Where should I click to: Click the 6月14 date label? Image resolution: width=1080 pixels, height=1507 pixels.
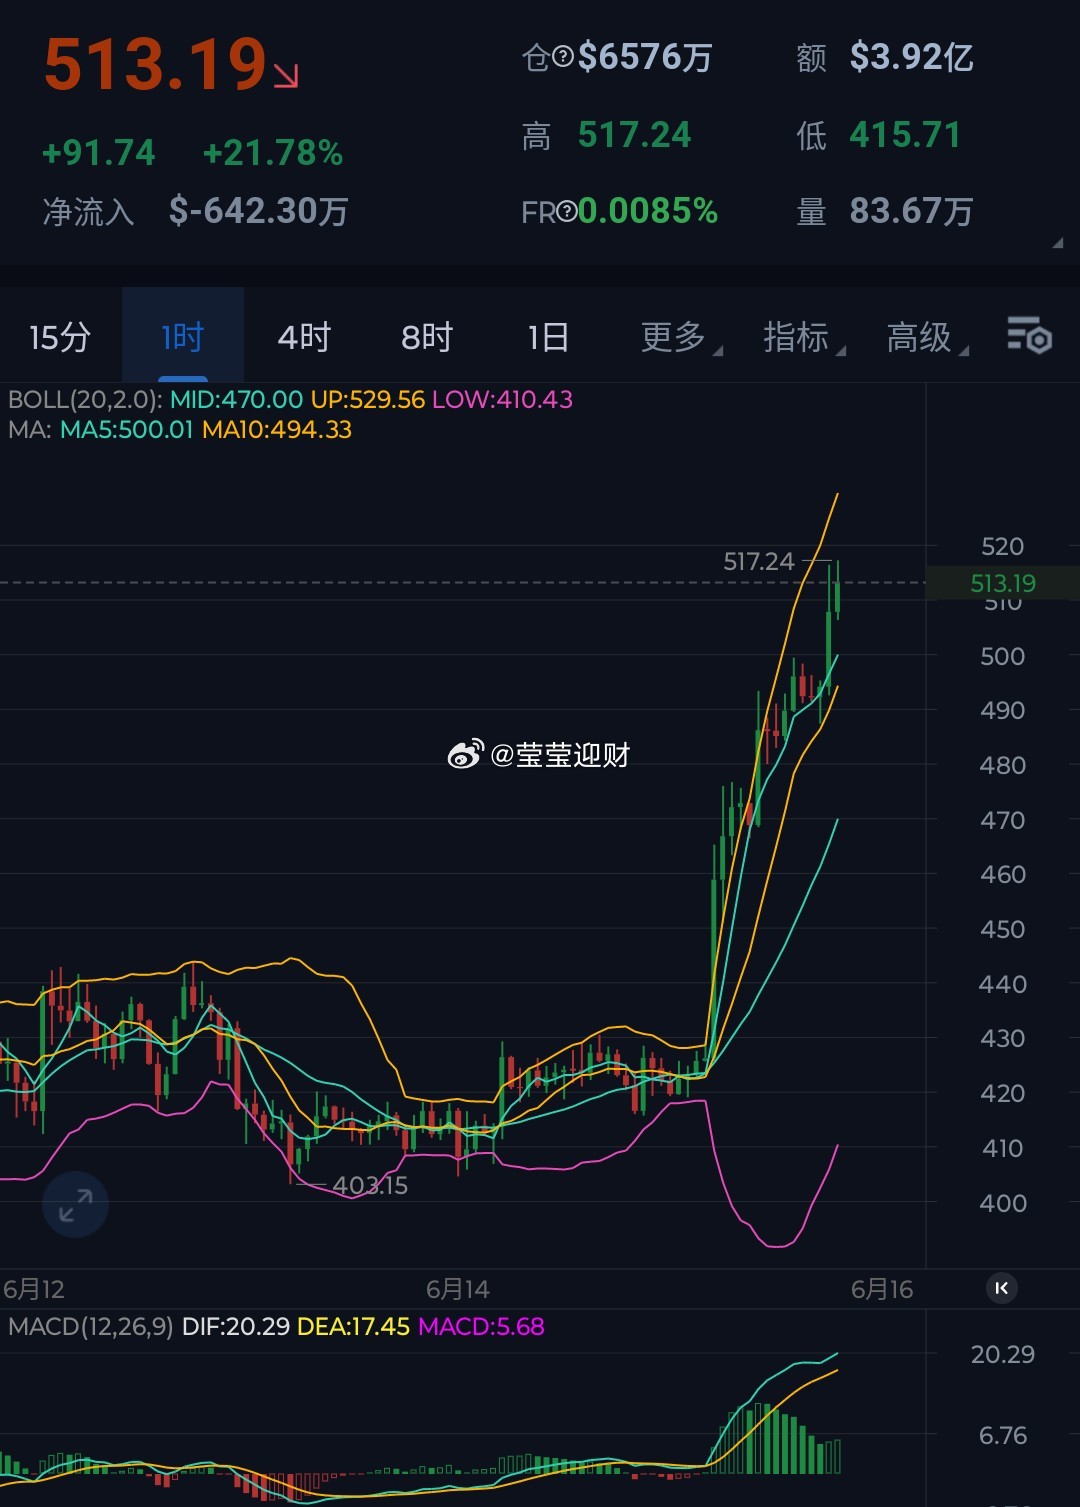458,1289
